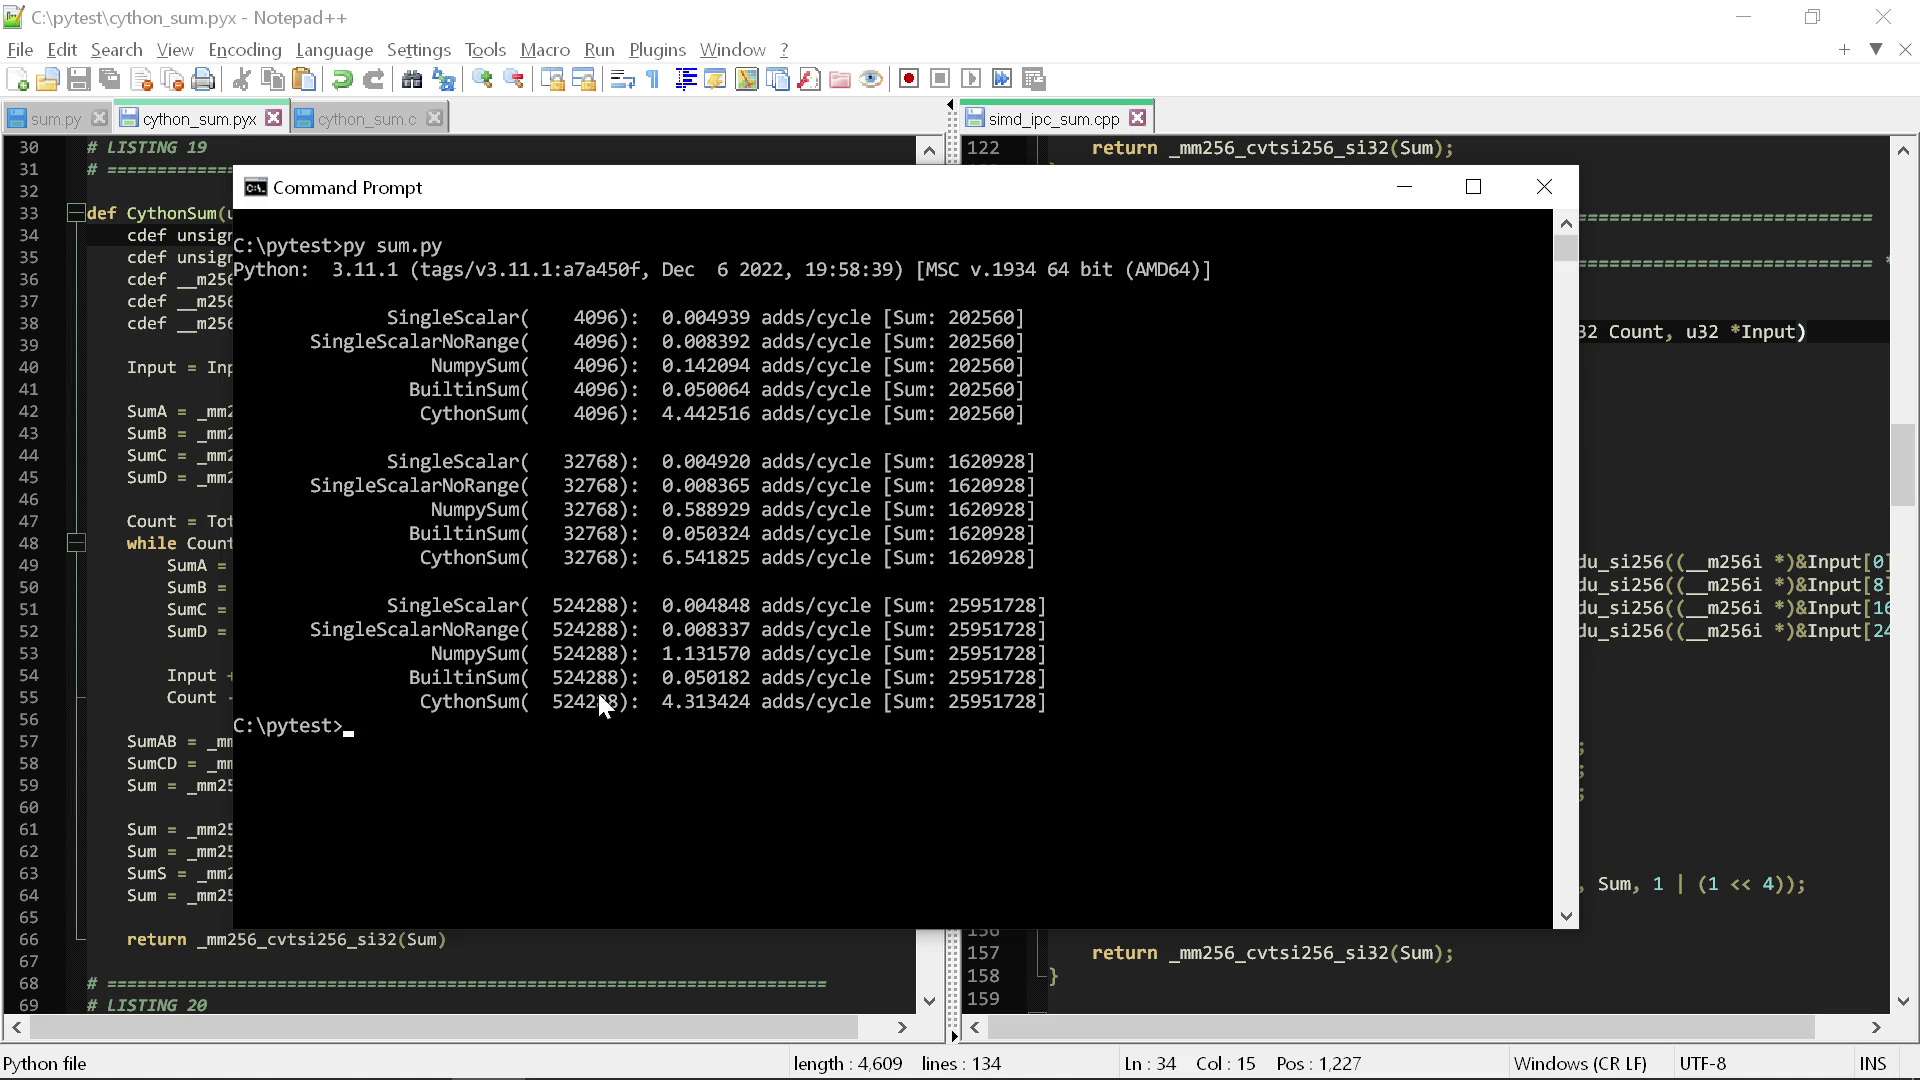Collapse the while loop fold marker
The height and width of the screenshot is (1080, 1920).
pos(76,543)
